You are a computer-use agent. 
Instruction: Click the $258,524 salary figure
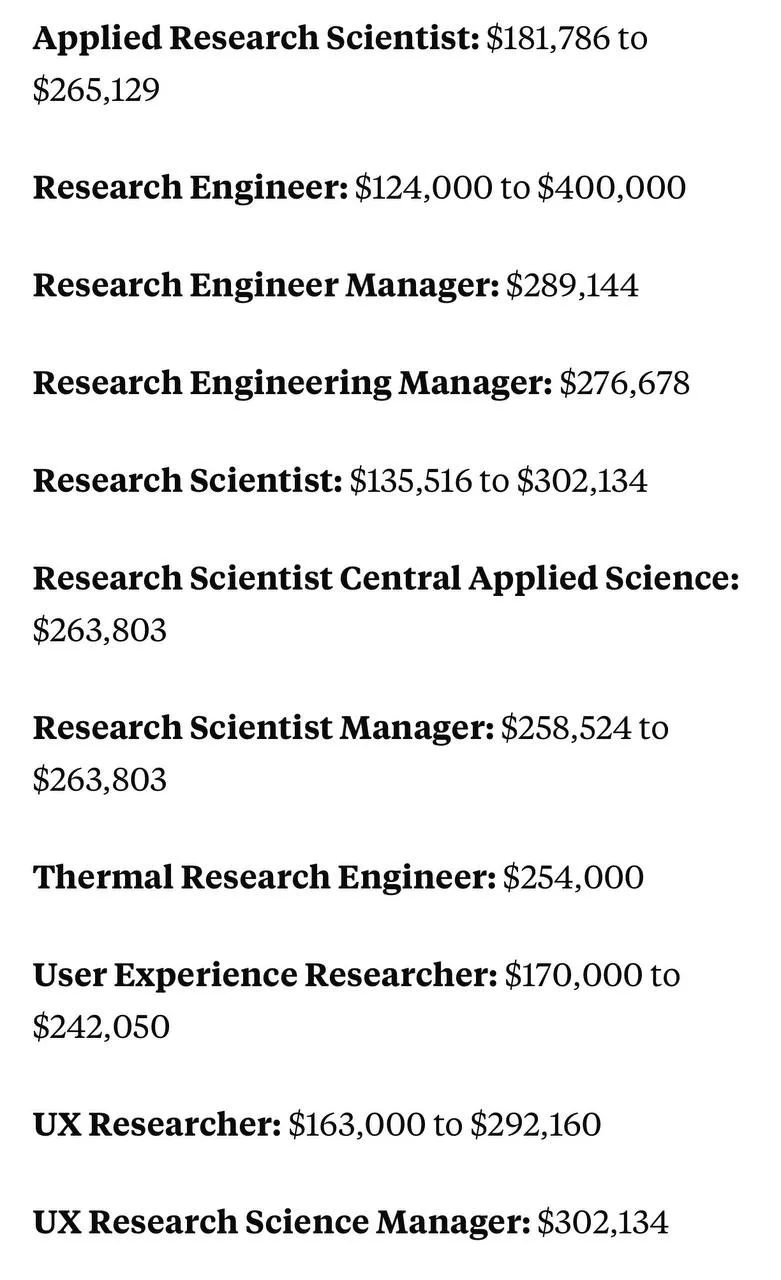coord(566,727)
